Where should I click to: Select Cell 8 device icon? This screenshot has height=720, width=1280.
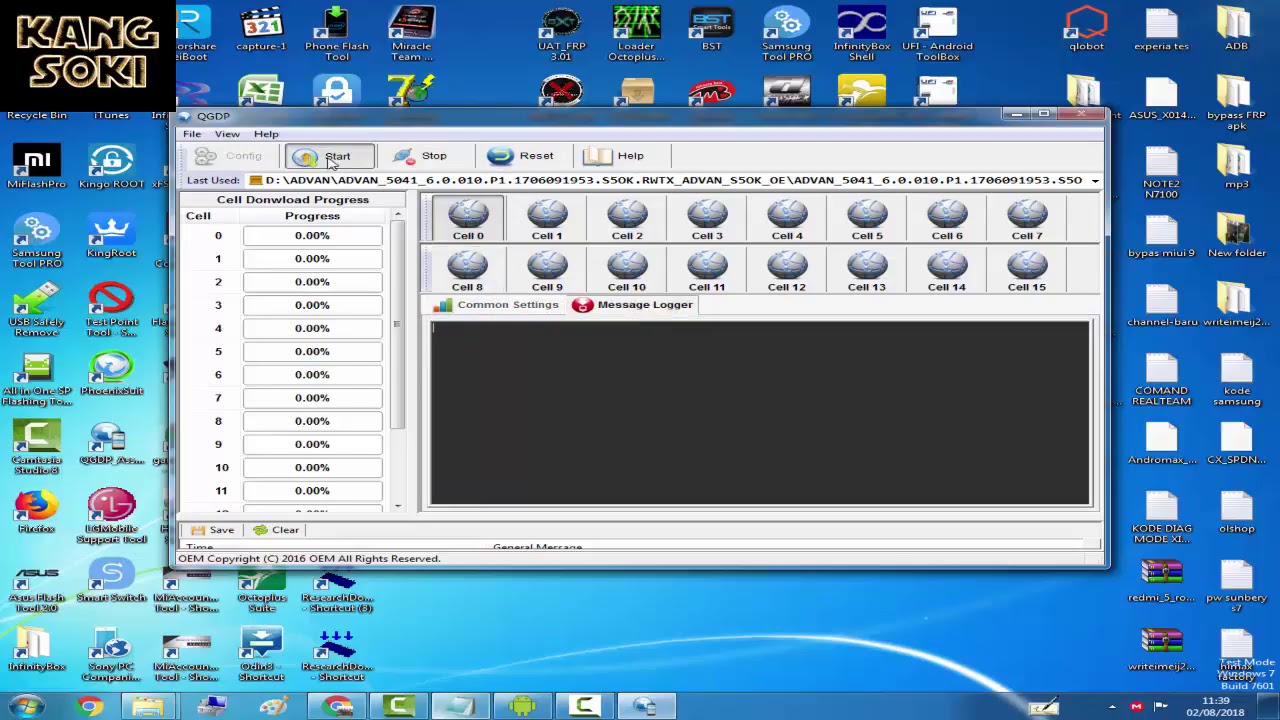click(x=467, y=271)
